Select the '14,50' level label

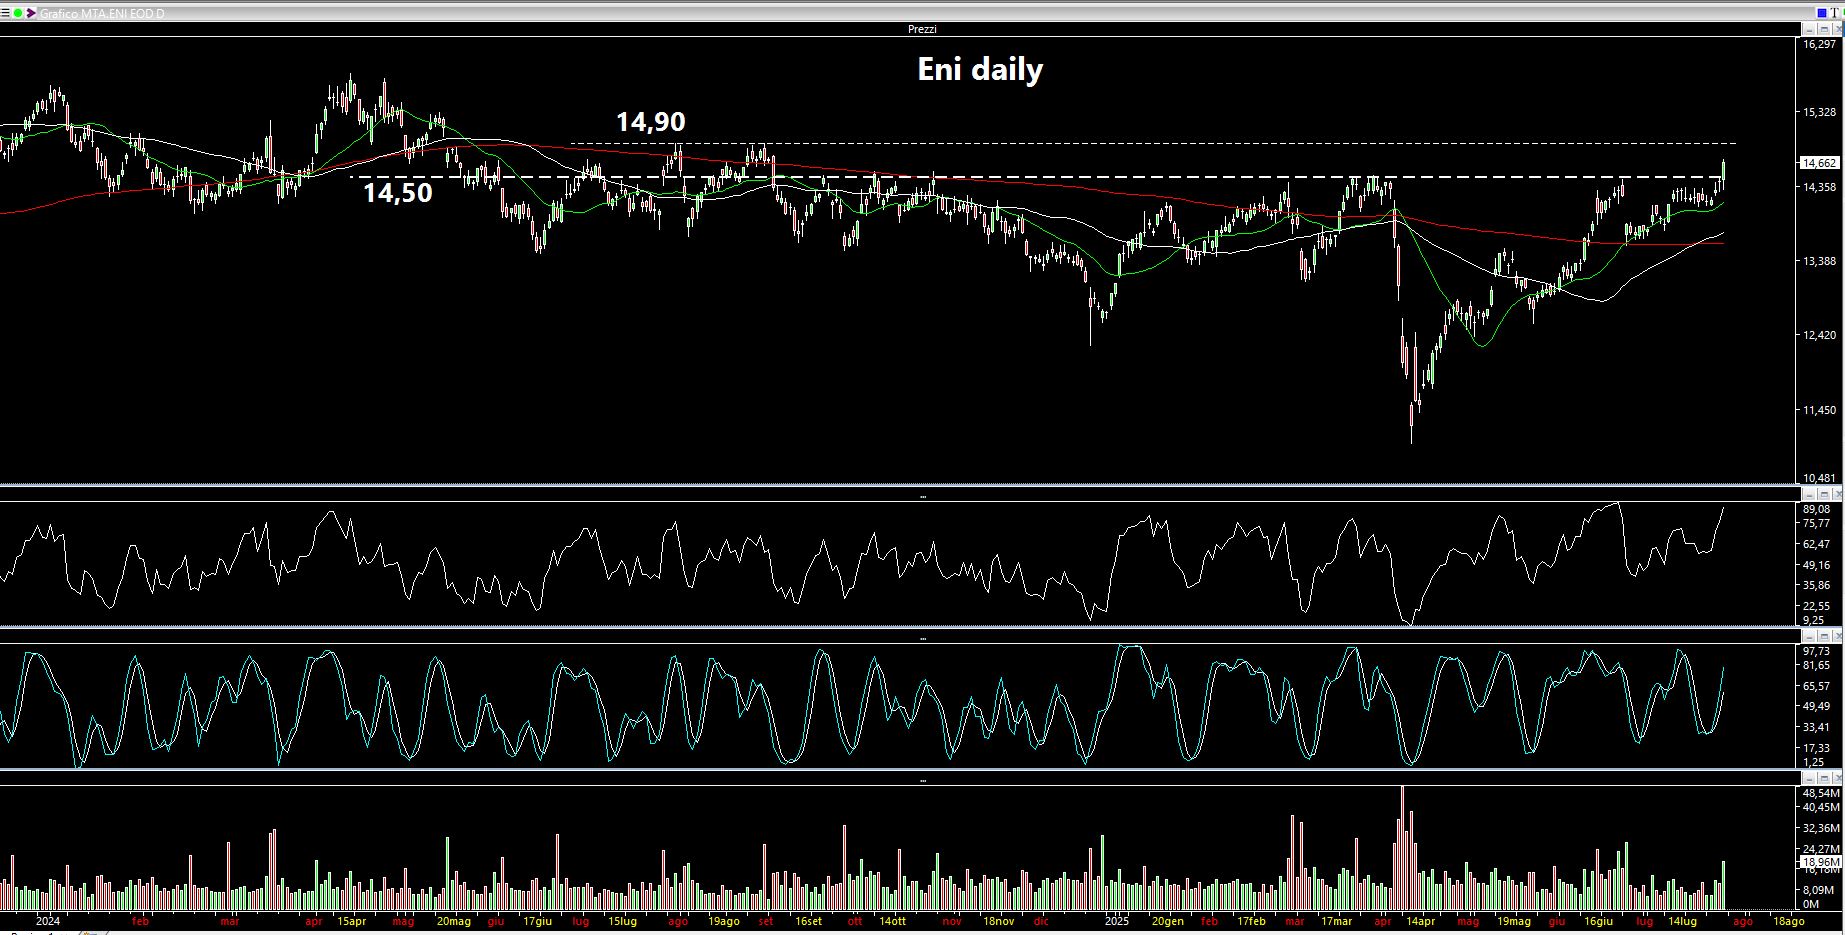pyautogui.click(x=397, y=192)
